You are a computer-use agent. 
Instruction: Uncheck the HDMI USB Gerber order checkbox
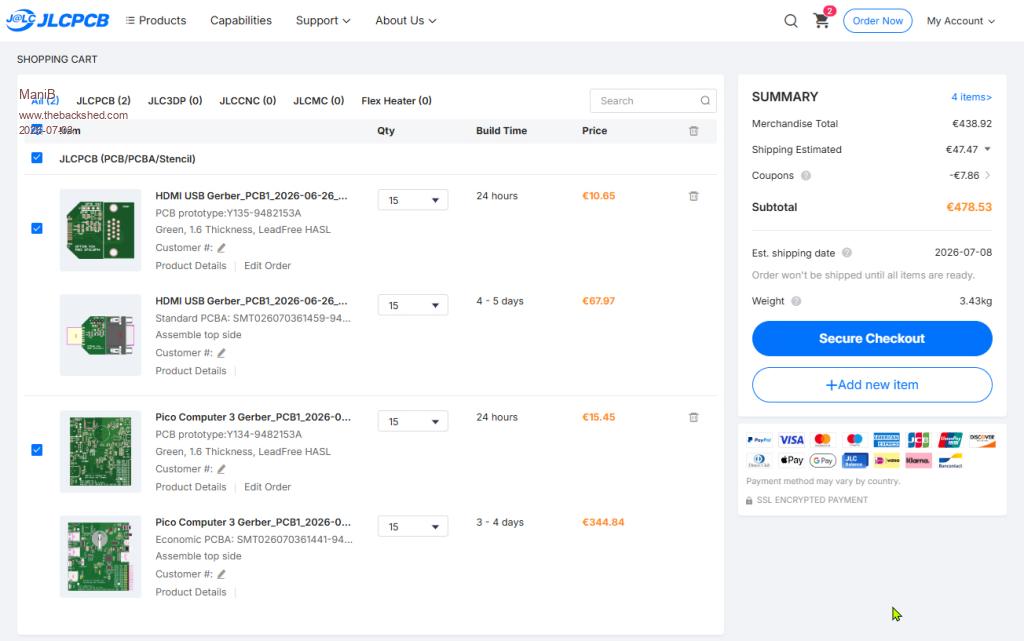click(37, 228)
